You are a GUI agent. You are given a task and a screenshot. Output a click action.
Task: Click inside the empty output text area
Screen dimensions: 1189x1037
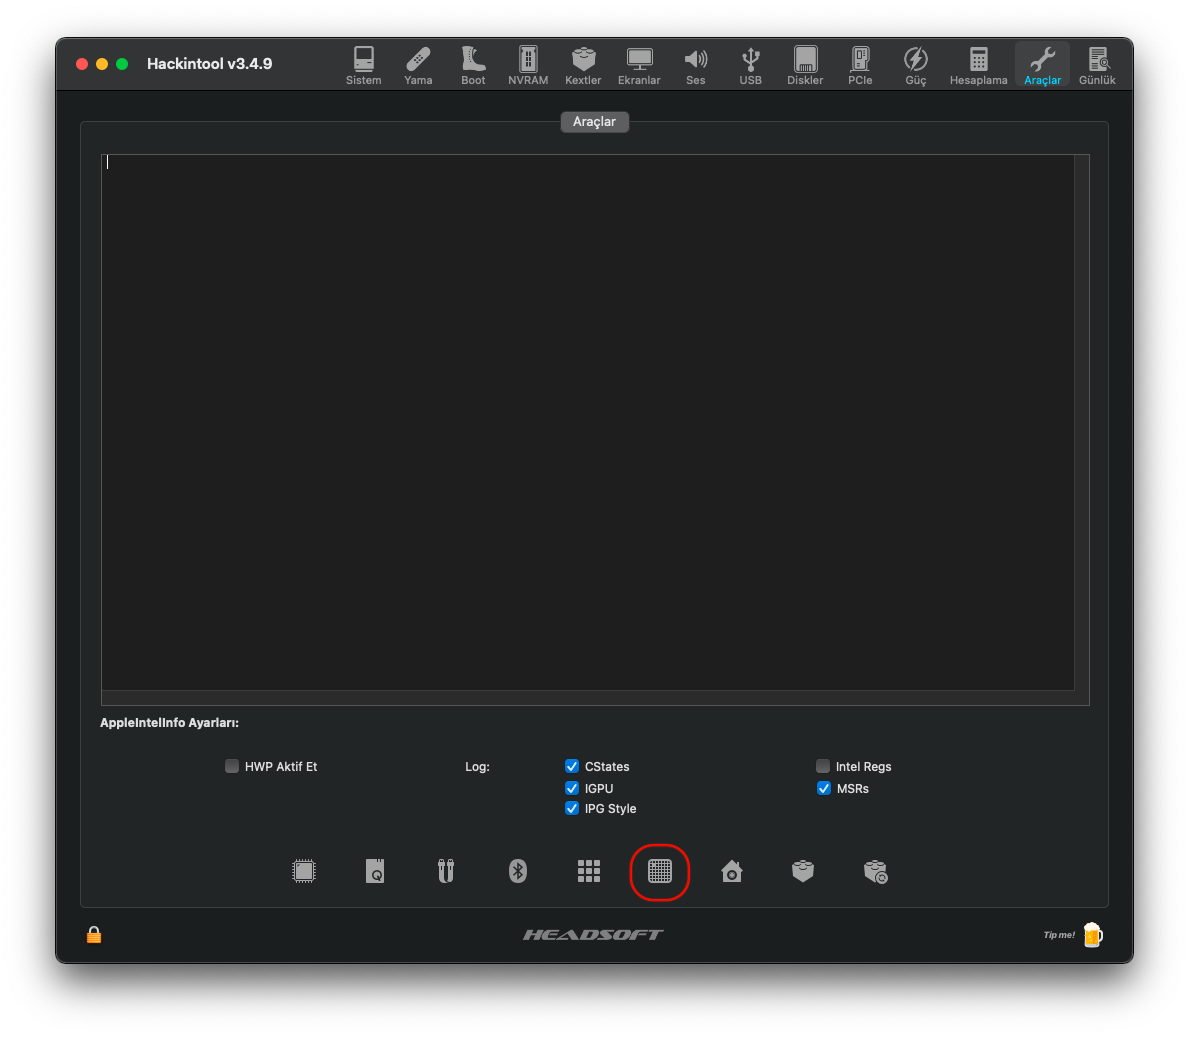[x=588, y=420]
